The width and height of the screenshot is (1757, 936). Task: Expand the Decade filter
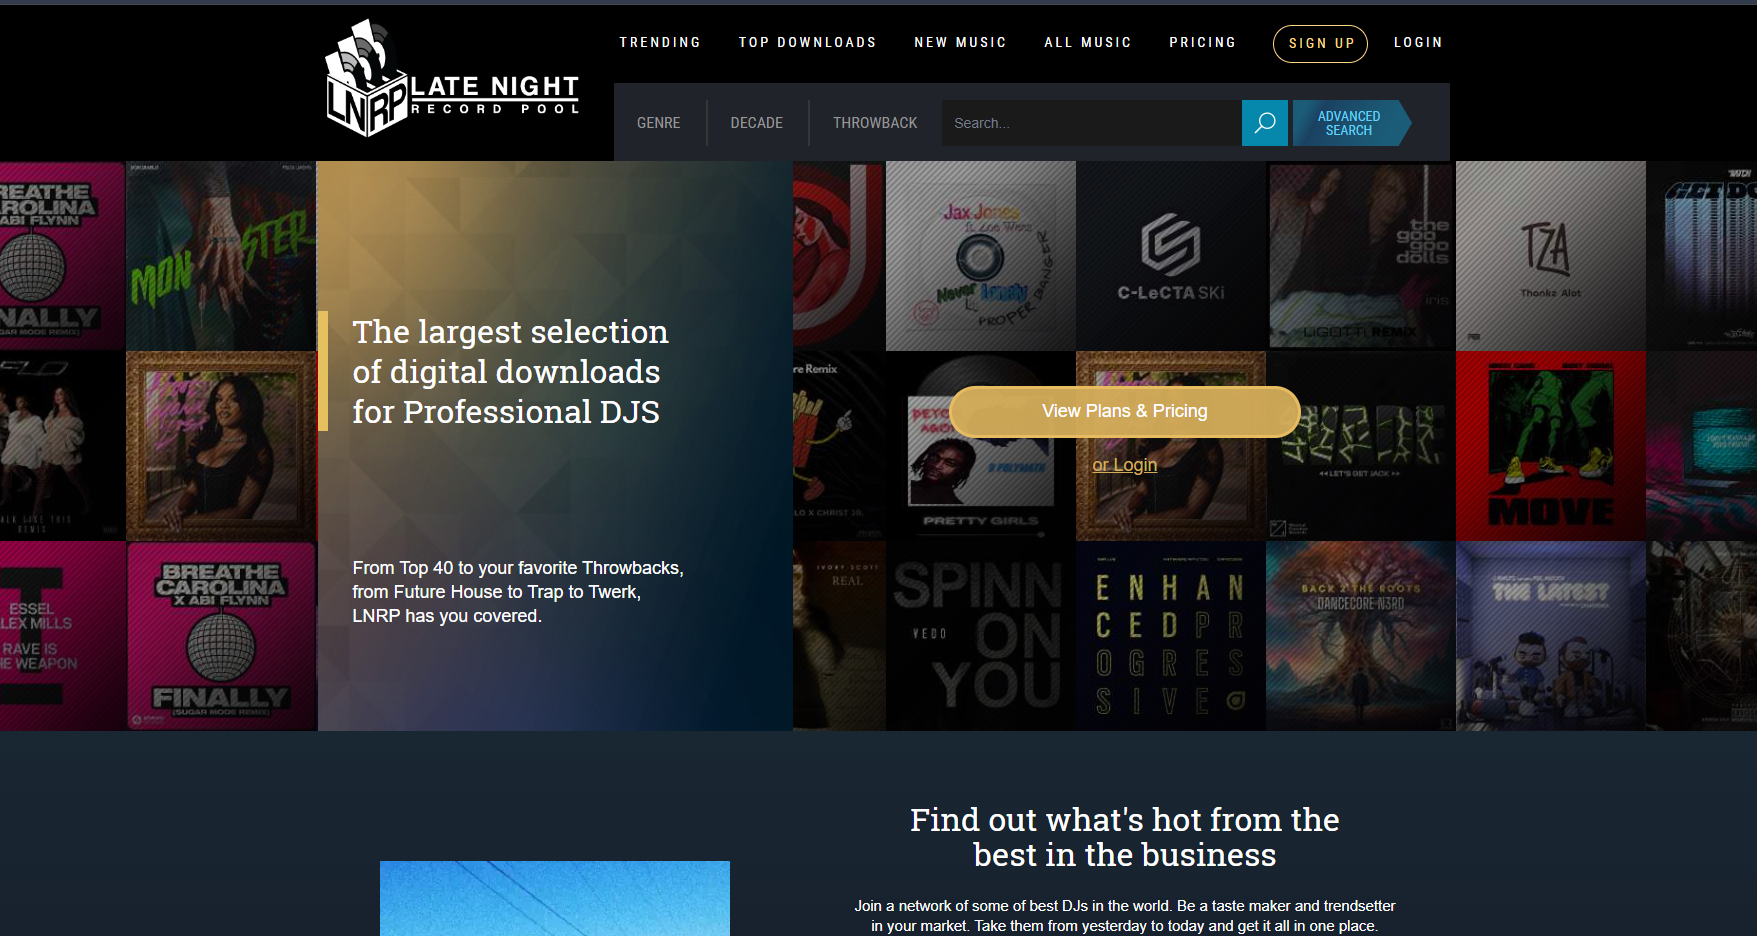[757, 123]
